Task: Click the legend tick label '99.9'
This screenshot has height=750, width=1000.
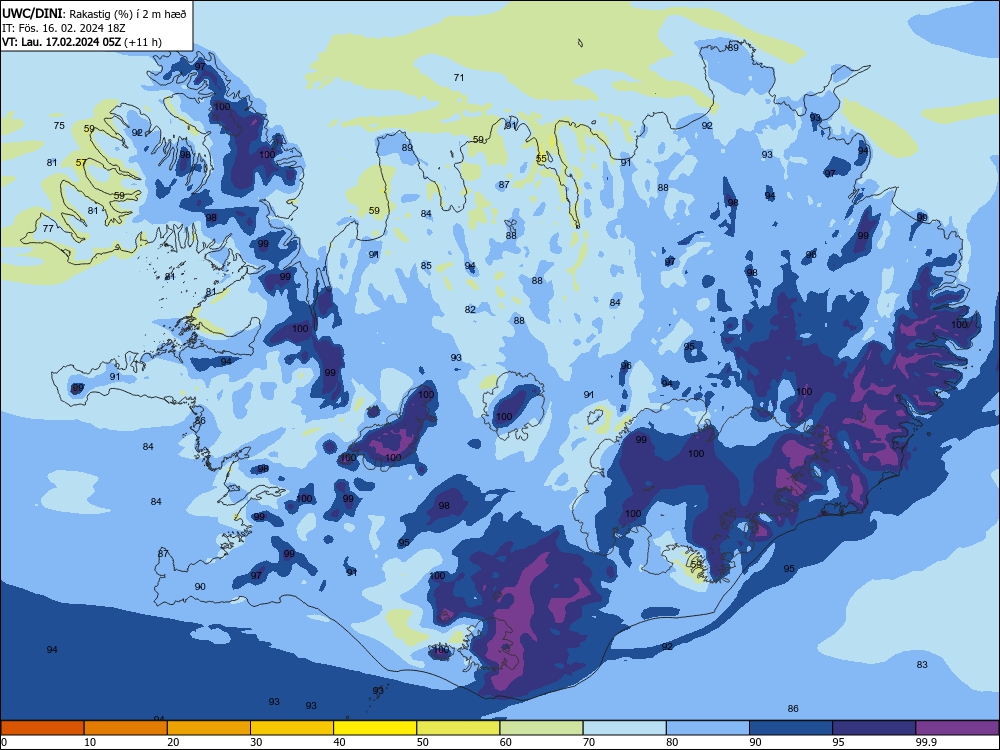Action: click(x=926, y=742)
